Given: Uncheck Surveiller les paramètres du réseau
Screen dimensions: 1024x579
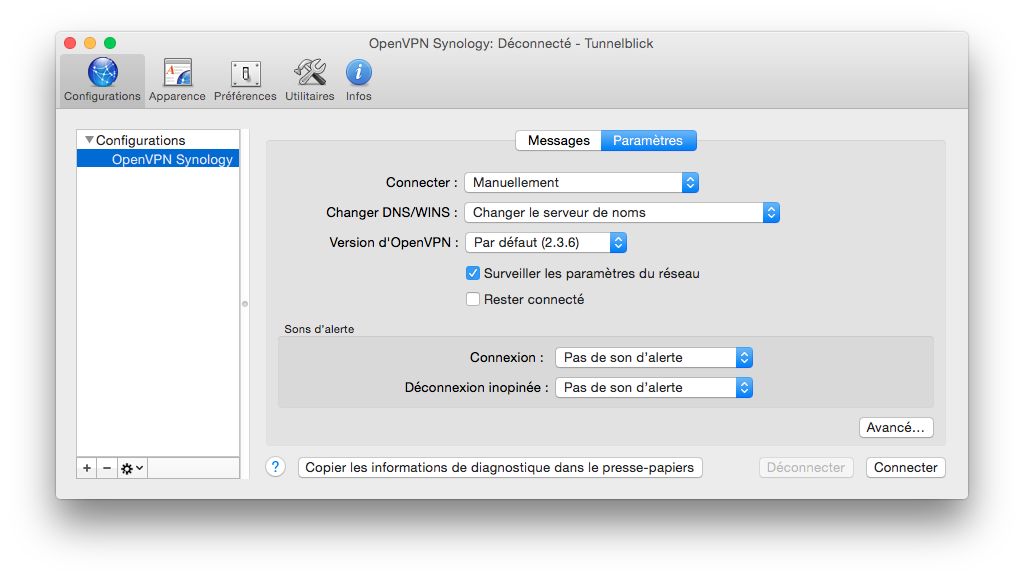Looking at the screenshot, I should point(473,274).
